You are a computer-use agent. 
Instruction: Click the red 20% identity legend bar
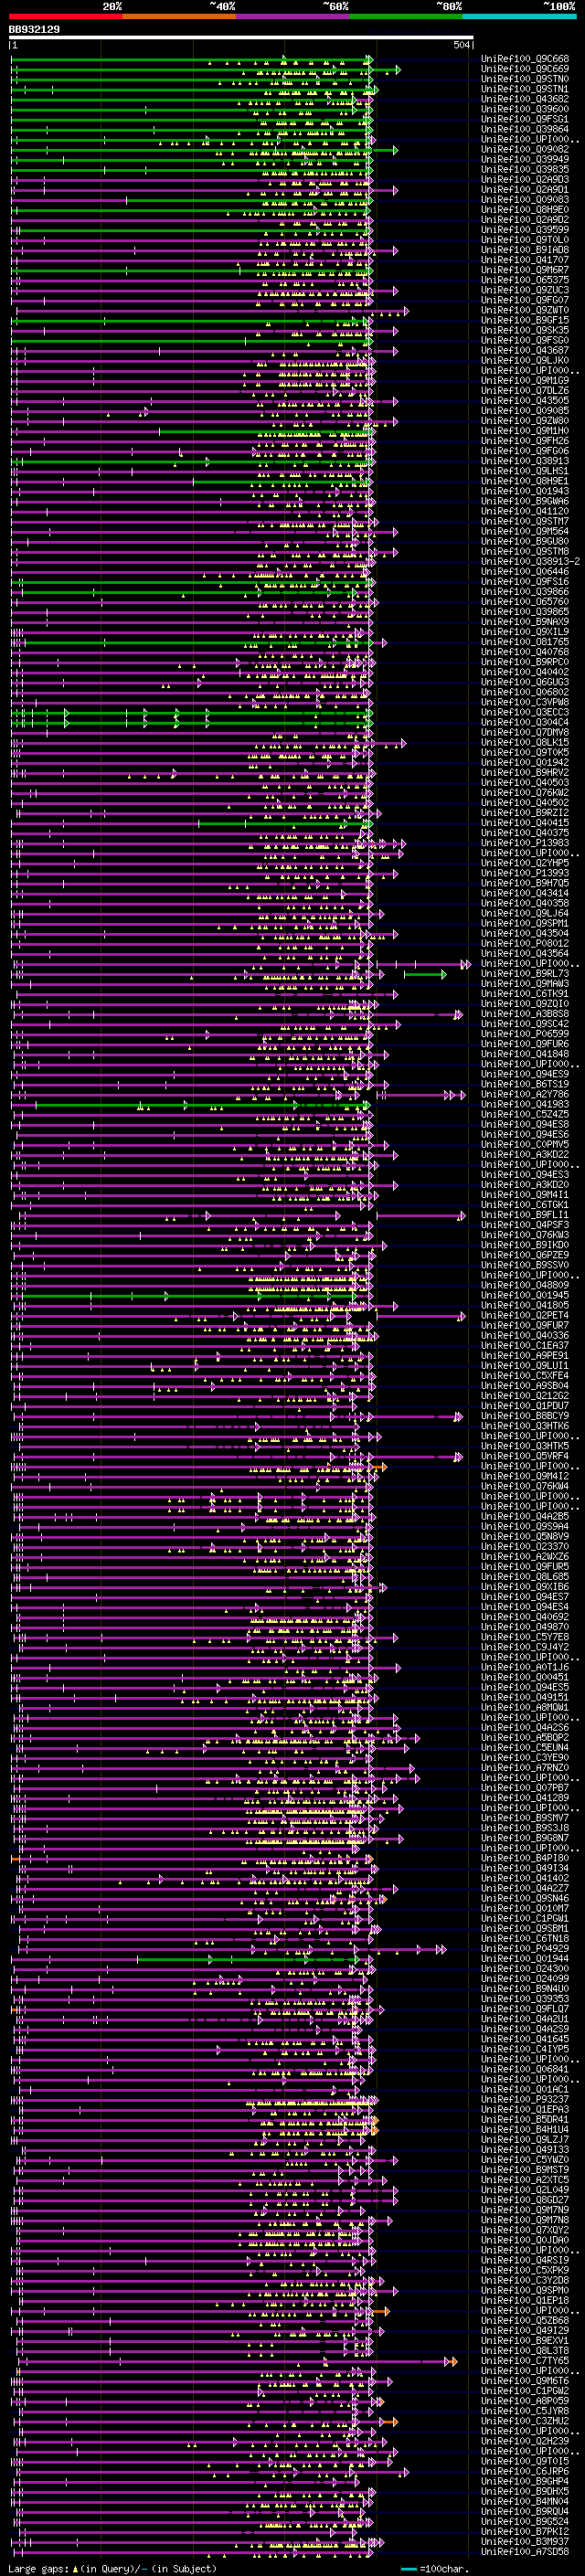65,16
